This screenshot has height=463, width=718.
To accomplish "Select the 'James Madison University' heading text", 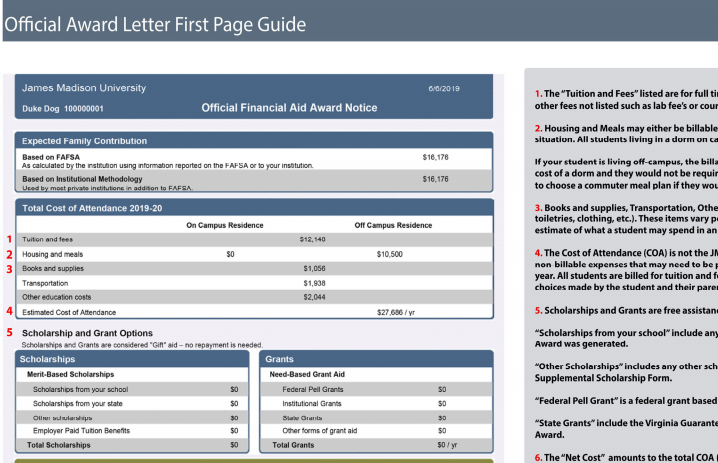I will coord(84,88).
